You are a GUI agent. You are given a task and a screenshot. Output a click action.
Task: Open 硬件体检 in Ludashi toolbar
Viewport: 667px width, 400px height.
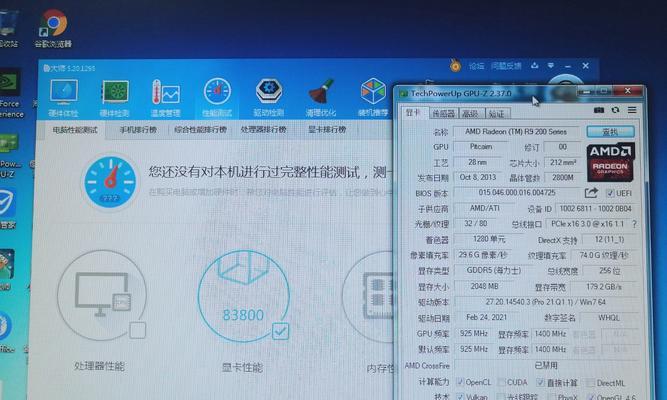[x=63, y=98]
